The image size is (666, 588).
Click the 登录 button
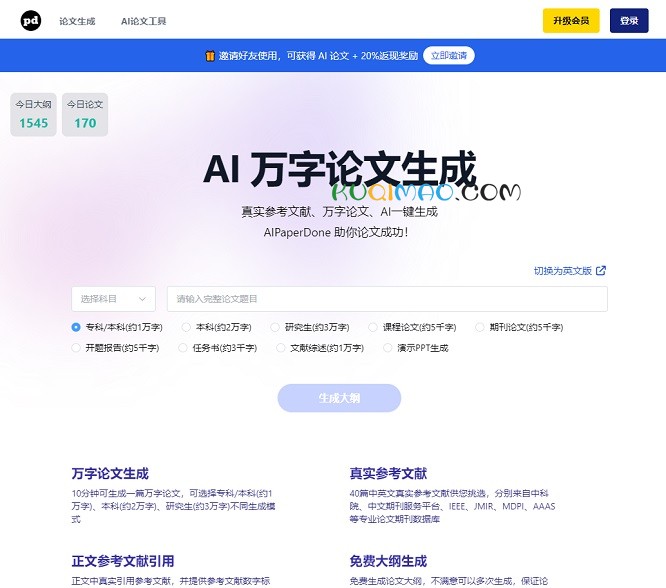point(629,20)
